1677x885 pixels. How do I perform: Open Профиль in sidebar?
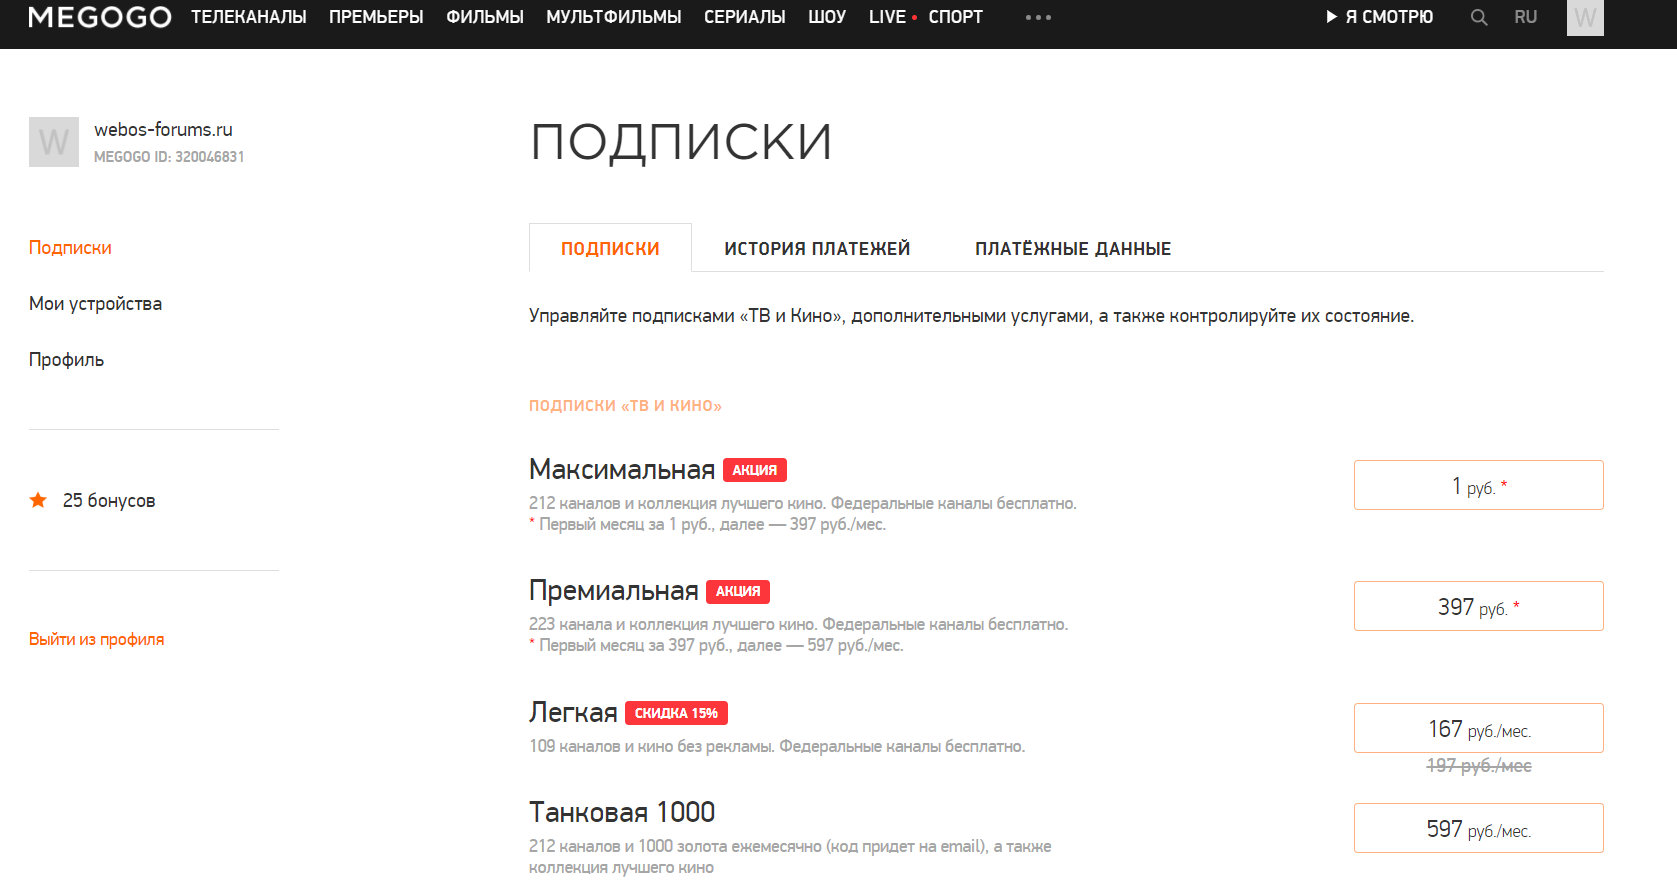point(66,359)
